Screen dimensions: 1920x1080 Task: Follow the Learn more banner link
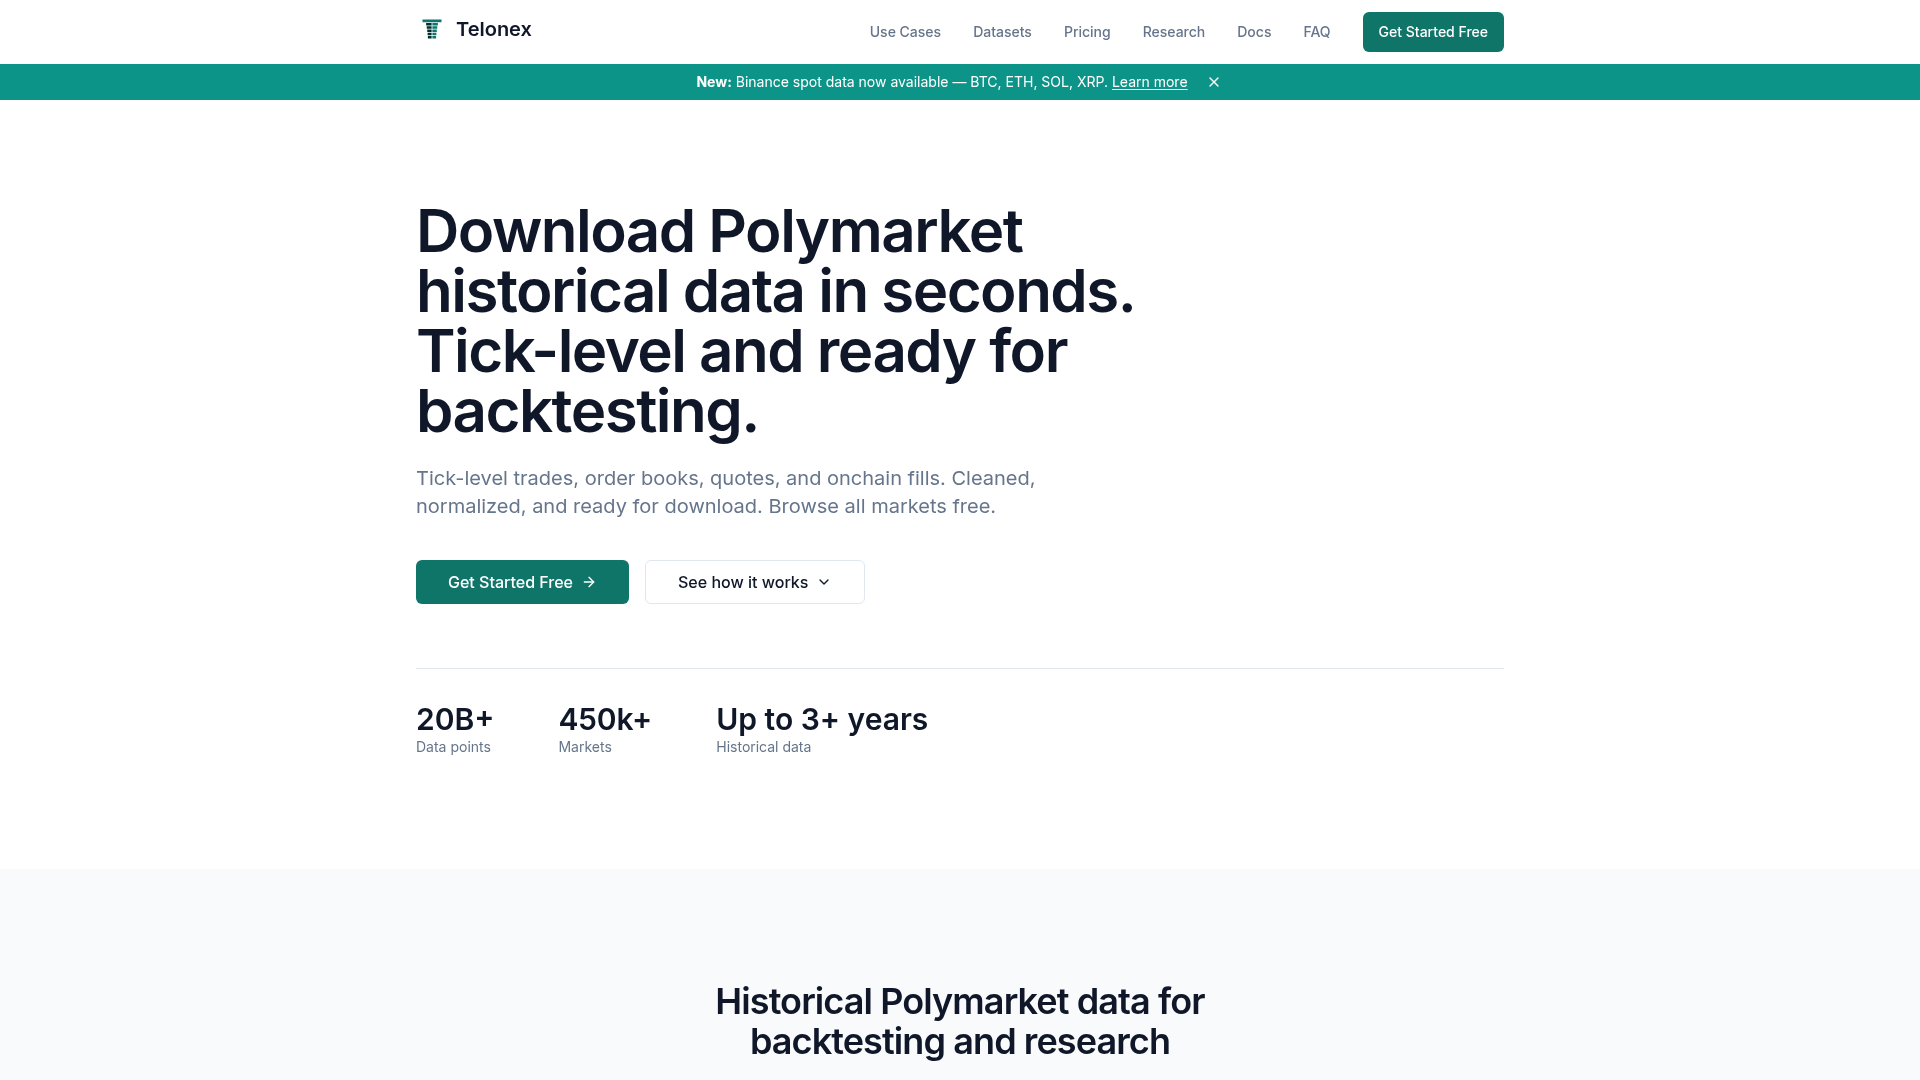1149,82
